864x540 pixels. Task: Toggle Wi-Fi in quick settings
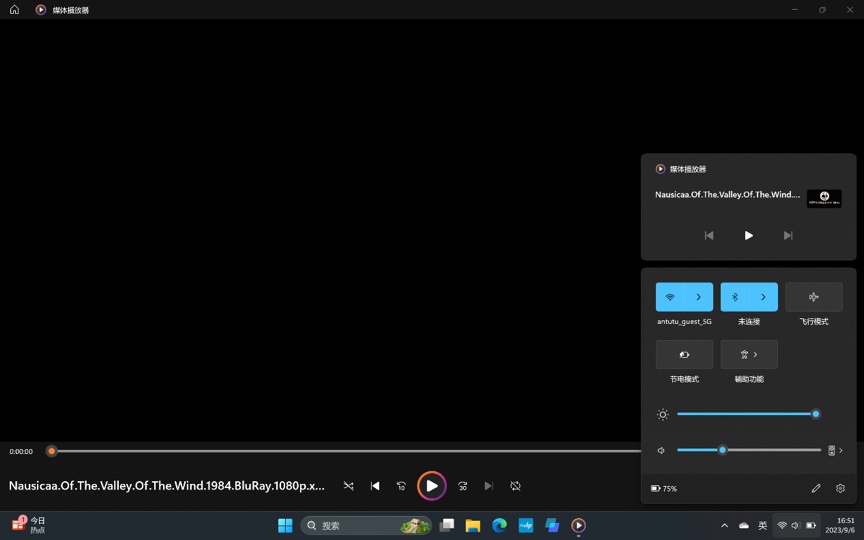[x=670, y=297]
